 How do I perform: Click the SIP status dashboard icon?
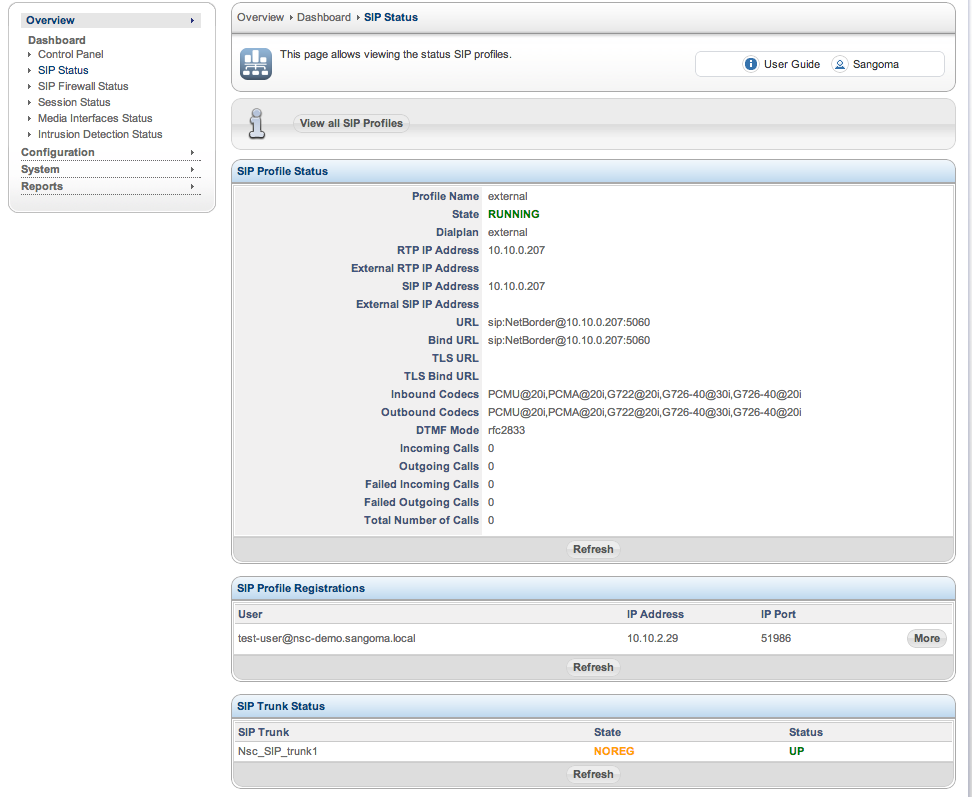[255, 64]
